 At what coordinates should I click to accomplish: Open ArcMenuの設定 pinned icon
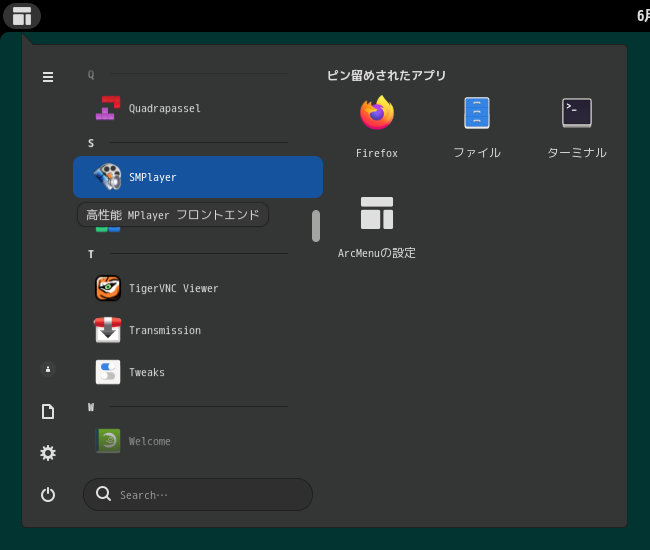[377, 213]
